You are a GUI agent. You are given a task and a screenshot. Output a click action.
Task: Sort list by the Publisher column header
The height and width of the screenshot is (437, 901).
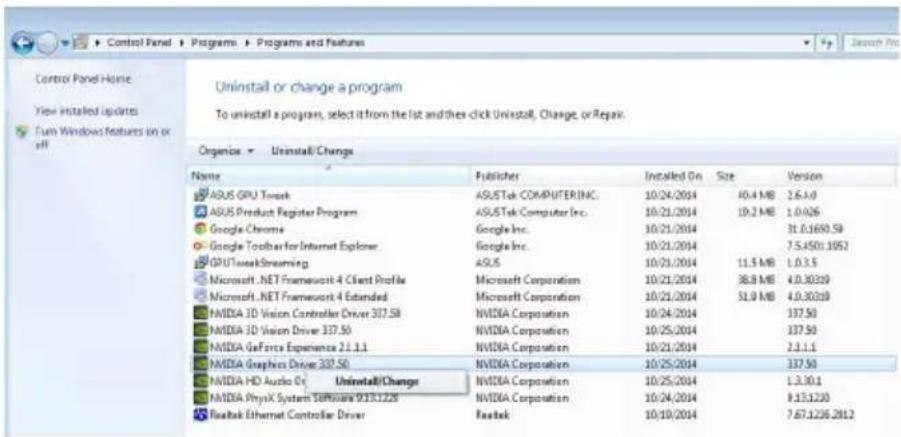pyautogui.click(x=556, y=175)
